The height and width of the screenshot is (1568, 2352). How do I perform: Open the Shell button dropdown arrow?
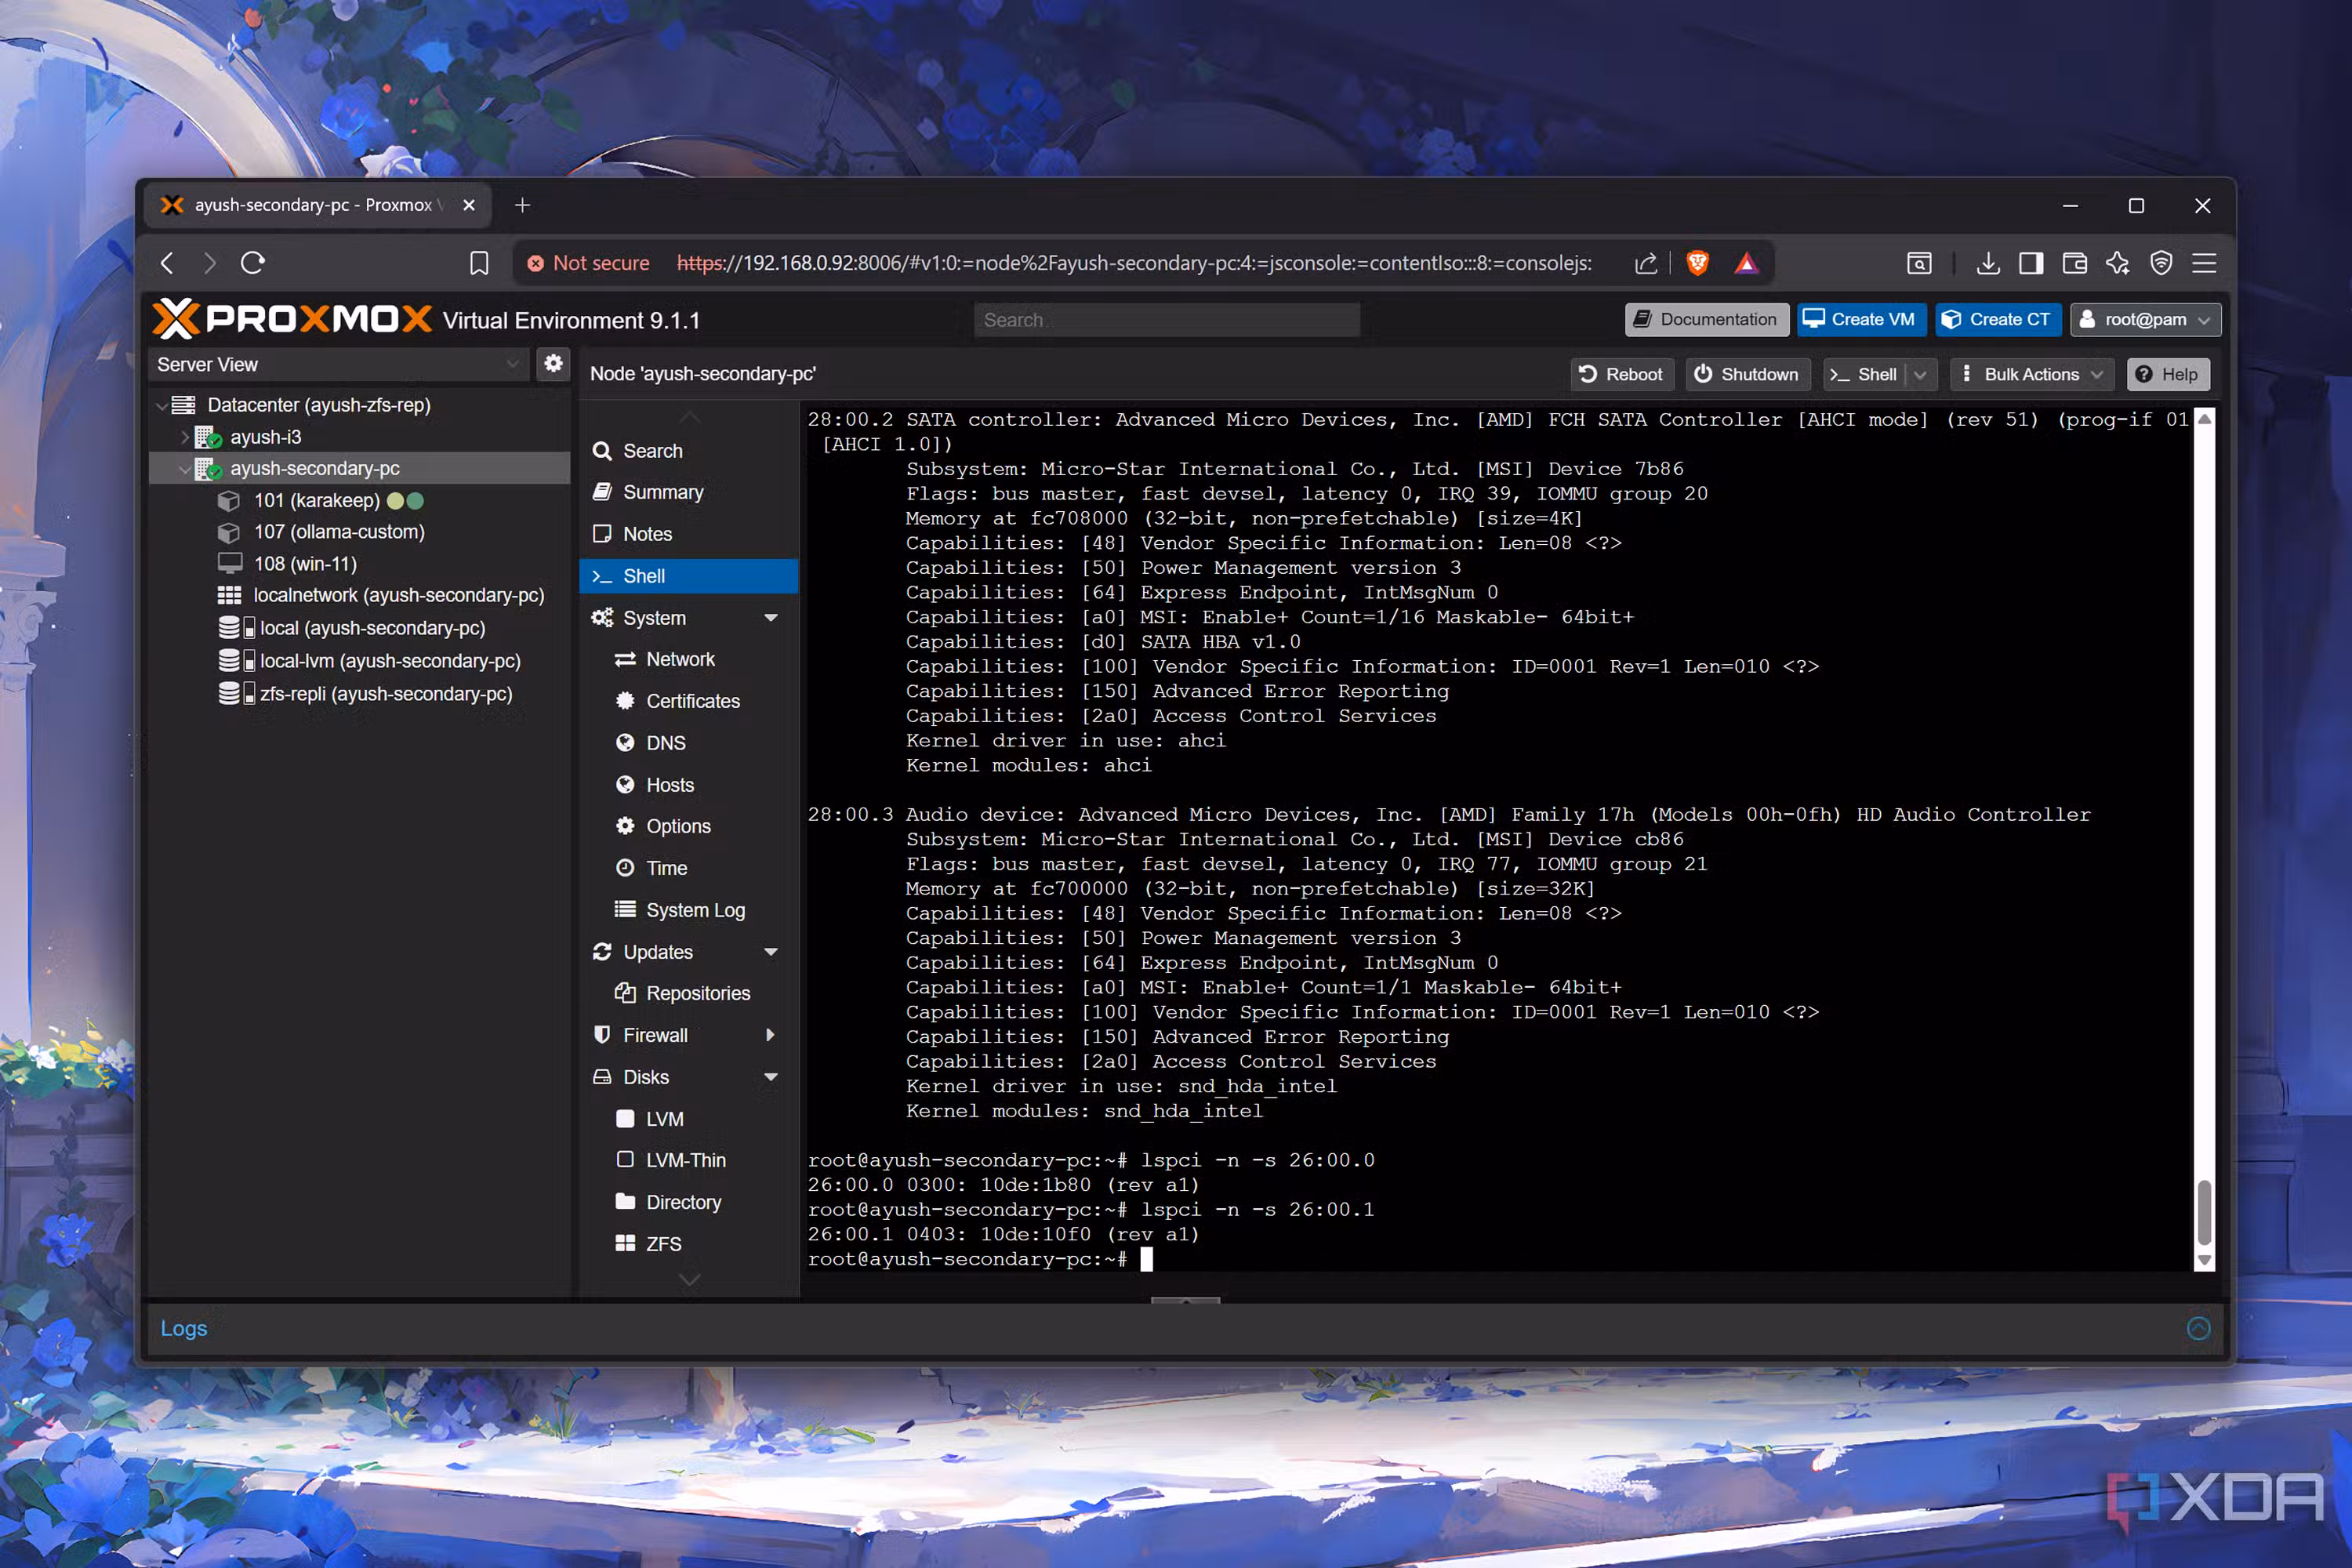[1921, 374]
